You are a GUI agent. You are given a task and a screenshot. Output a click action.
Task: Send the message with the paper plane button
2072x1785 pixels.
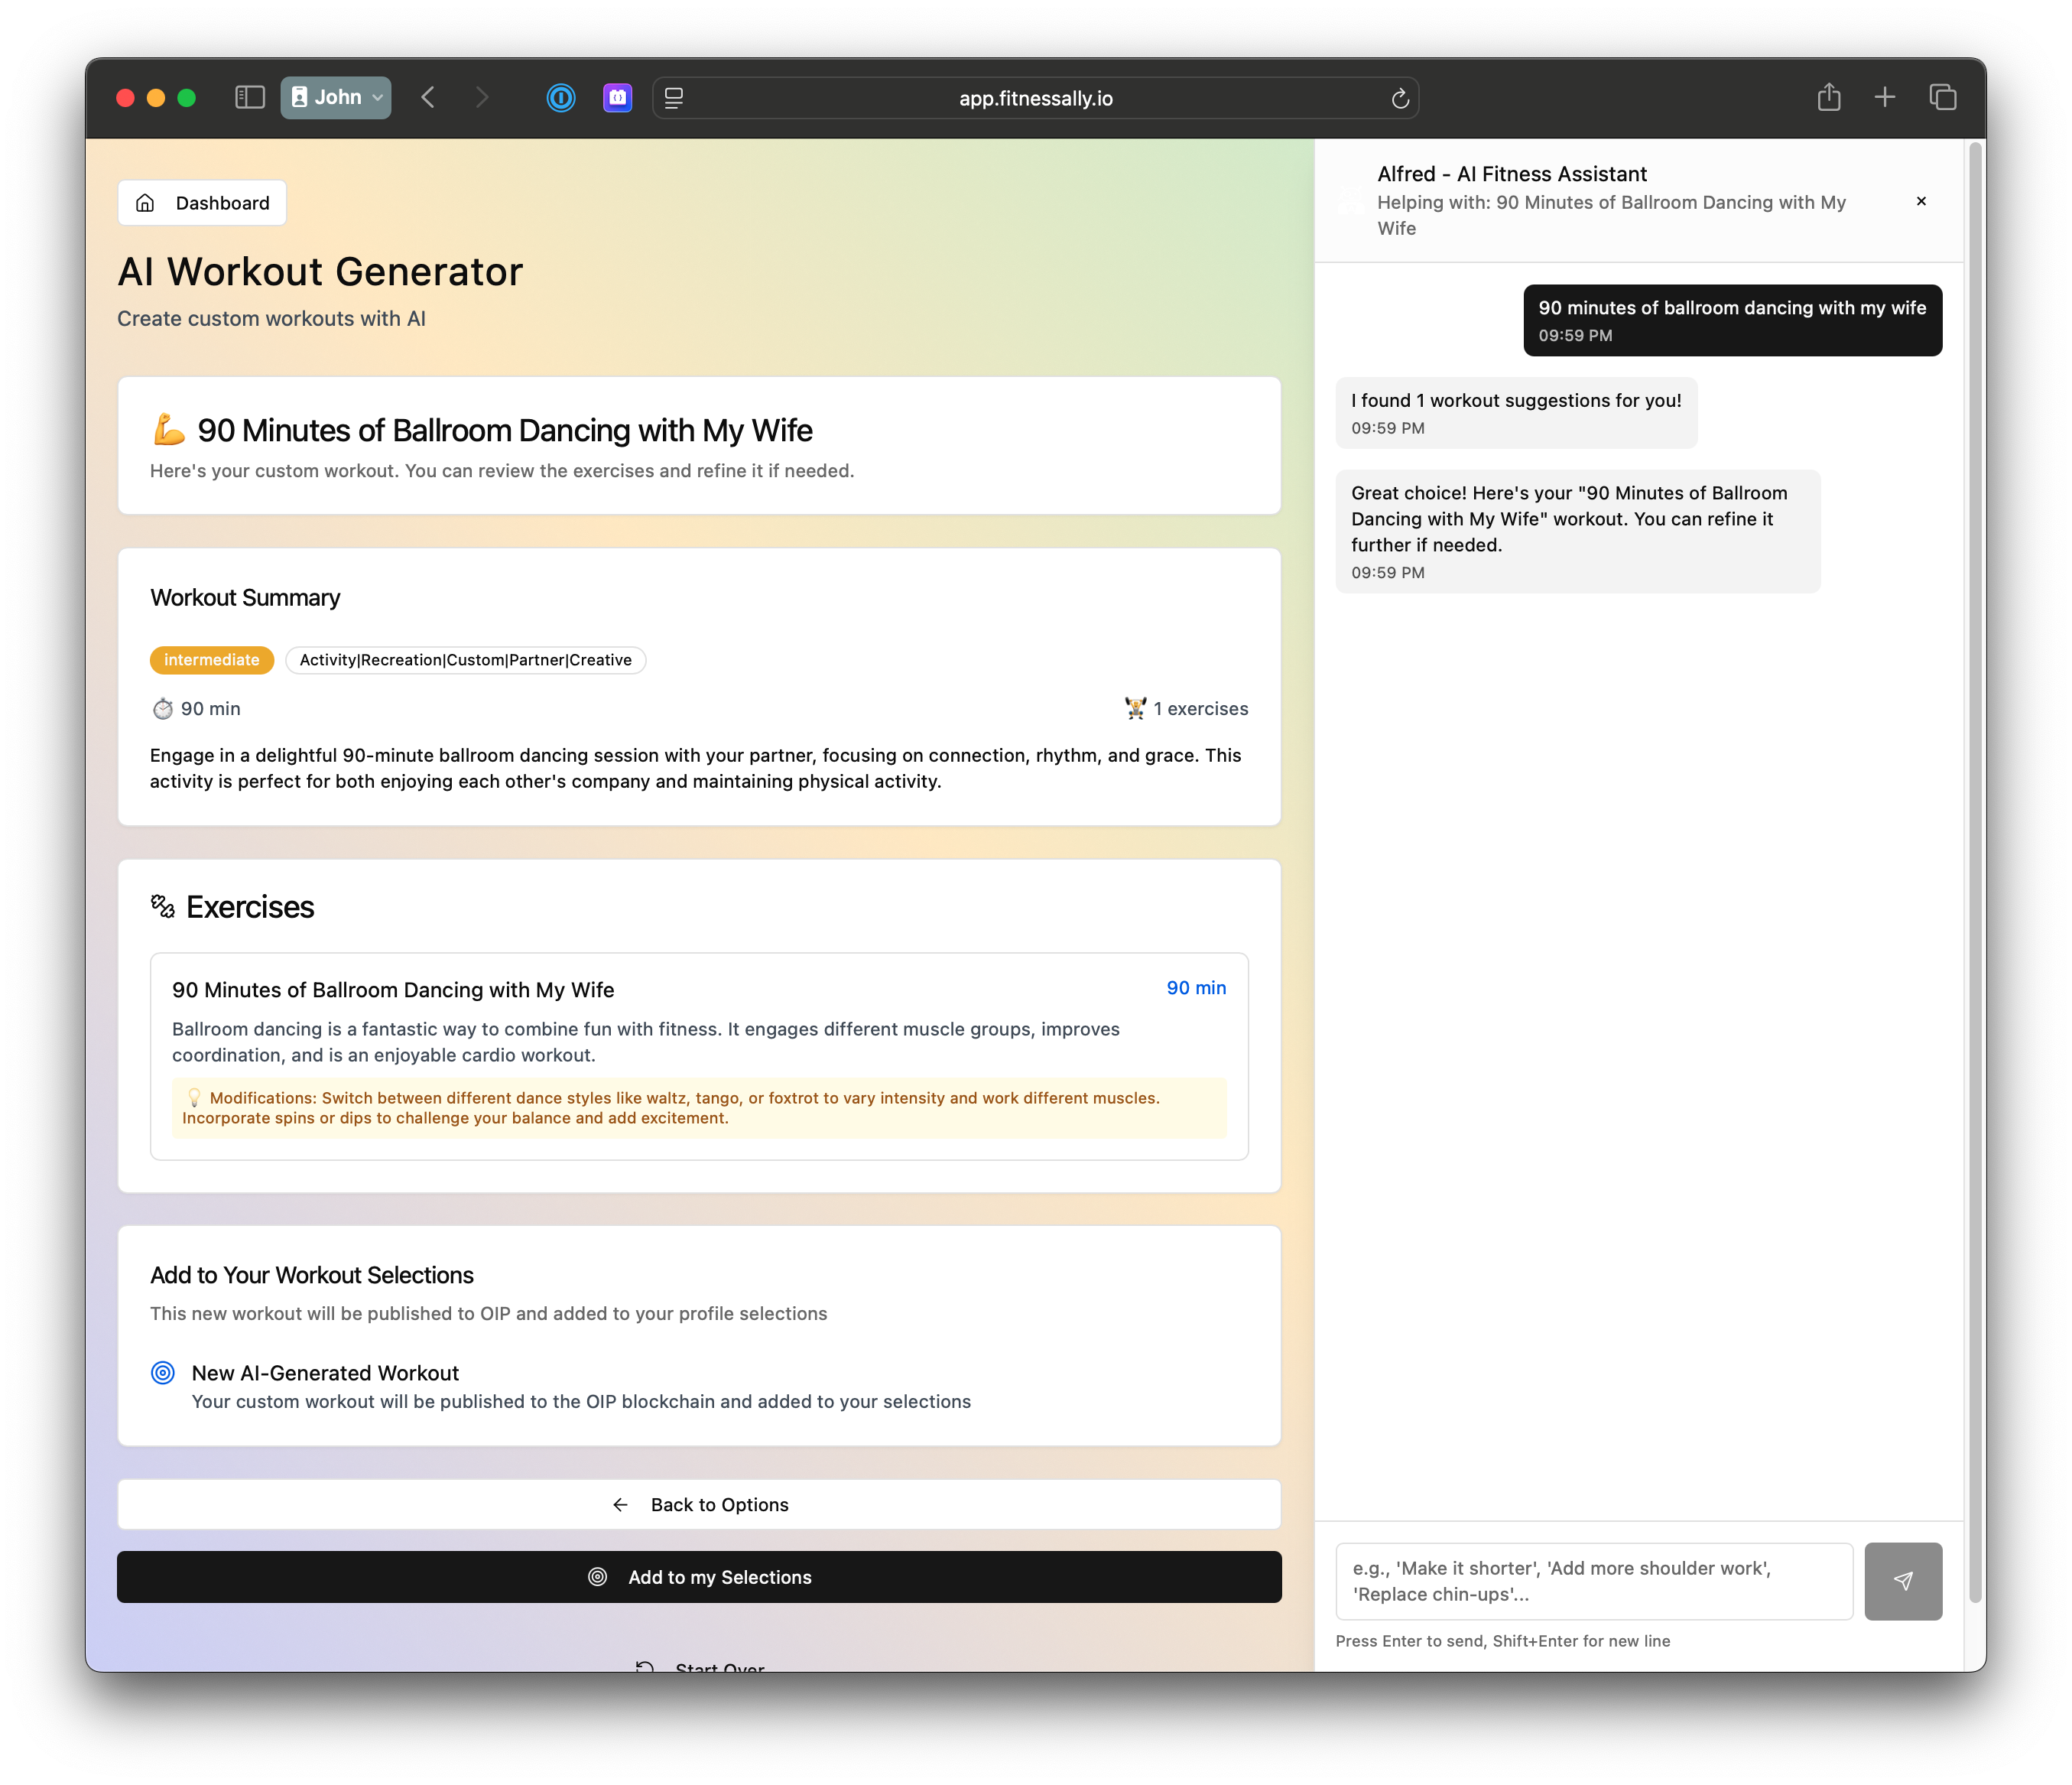click(1902, 1580)
